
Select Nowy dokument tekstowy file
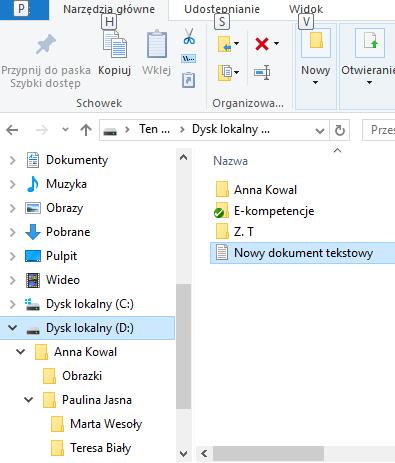pos(303,253)
